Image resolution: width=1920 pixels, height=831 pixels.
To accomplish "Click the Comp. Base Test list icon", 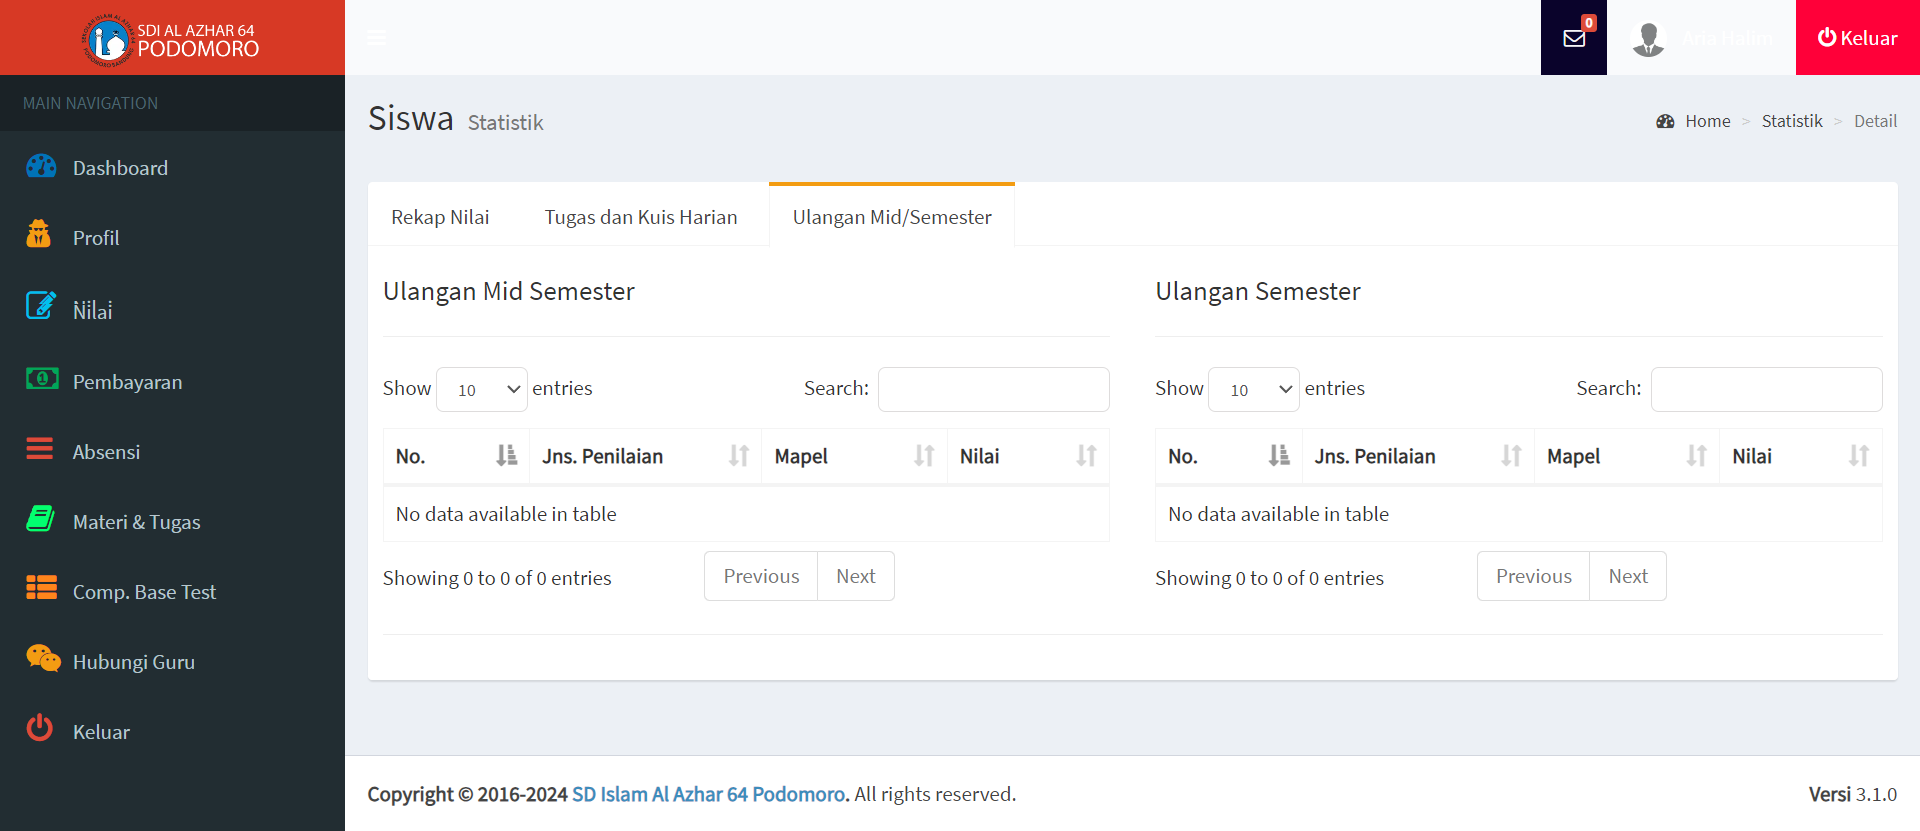I will (41, 588).
